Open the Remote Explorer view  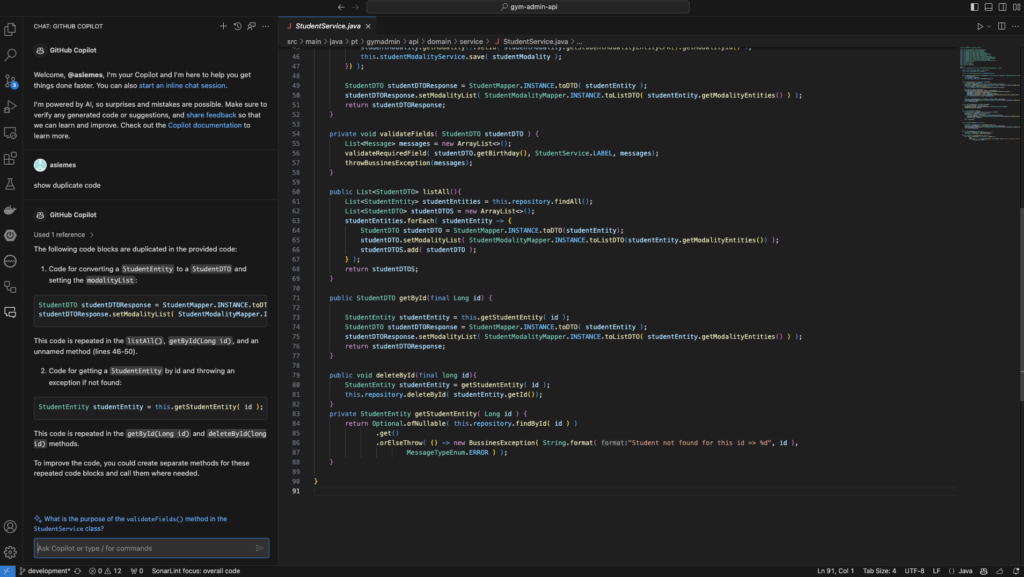(10, 133)
